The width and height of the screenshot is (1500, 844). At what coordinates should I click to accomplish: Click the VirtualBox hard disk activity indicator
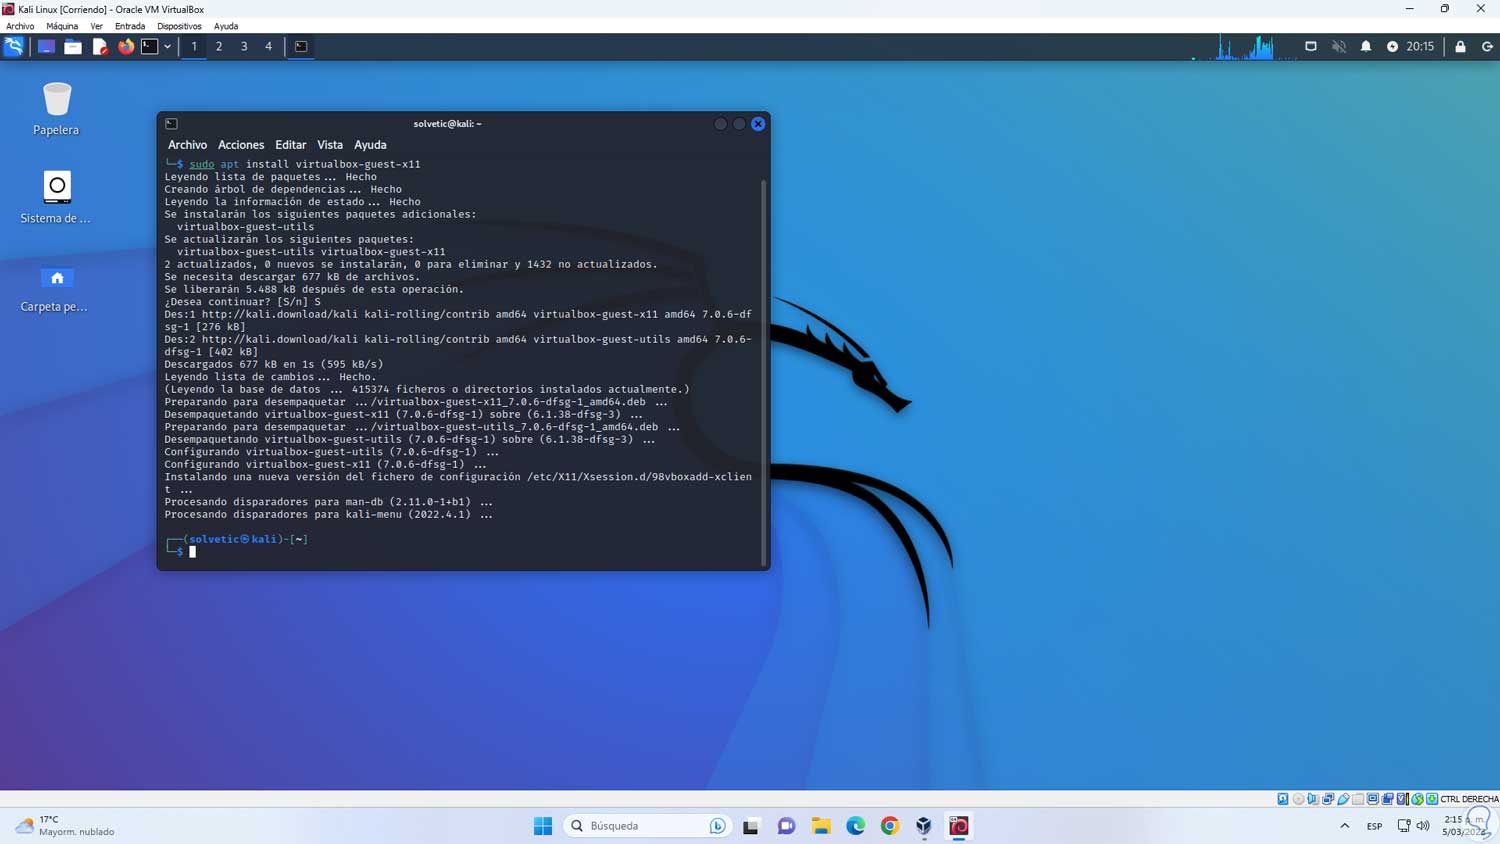click(x=1283, y=799)
